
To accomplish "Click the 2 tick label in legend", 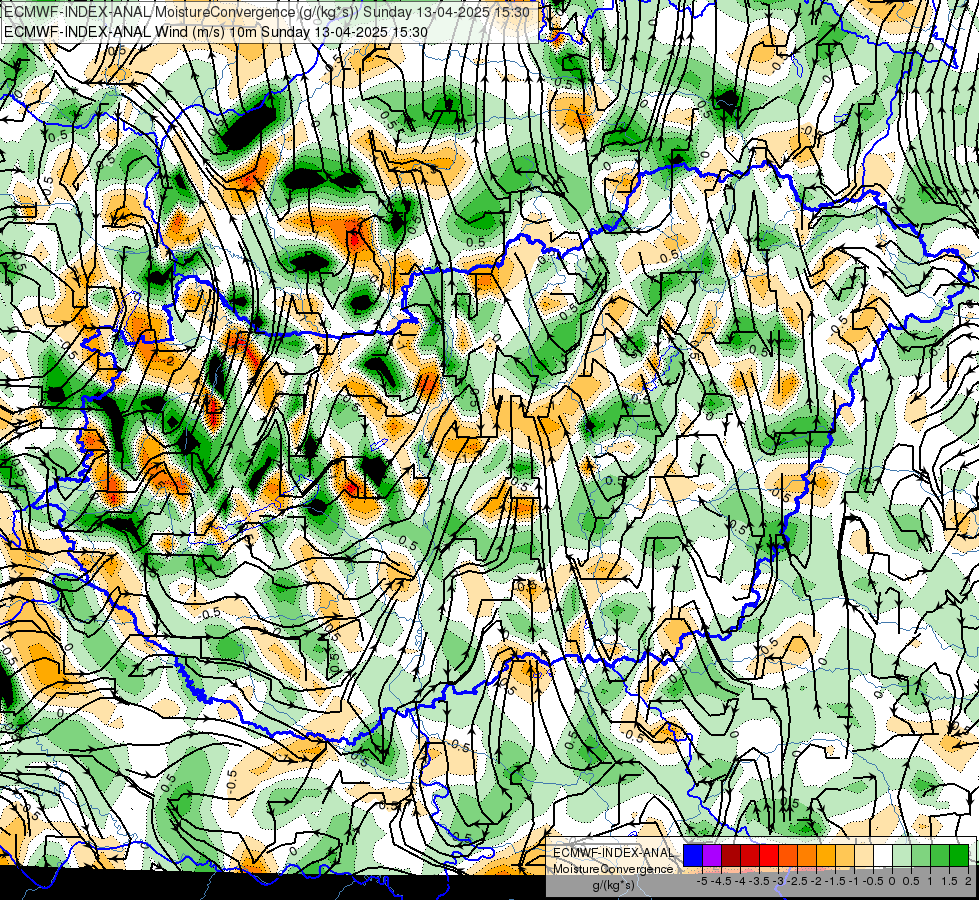I will [x=968, y=881].
